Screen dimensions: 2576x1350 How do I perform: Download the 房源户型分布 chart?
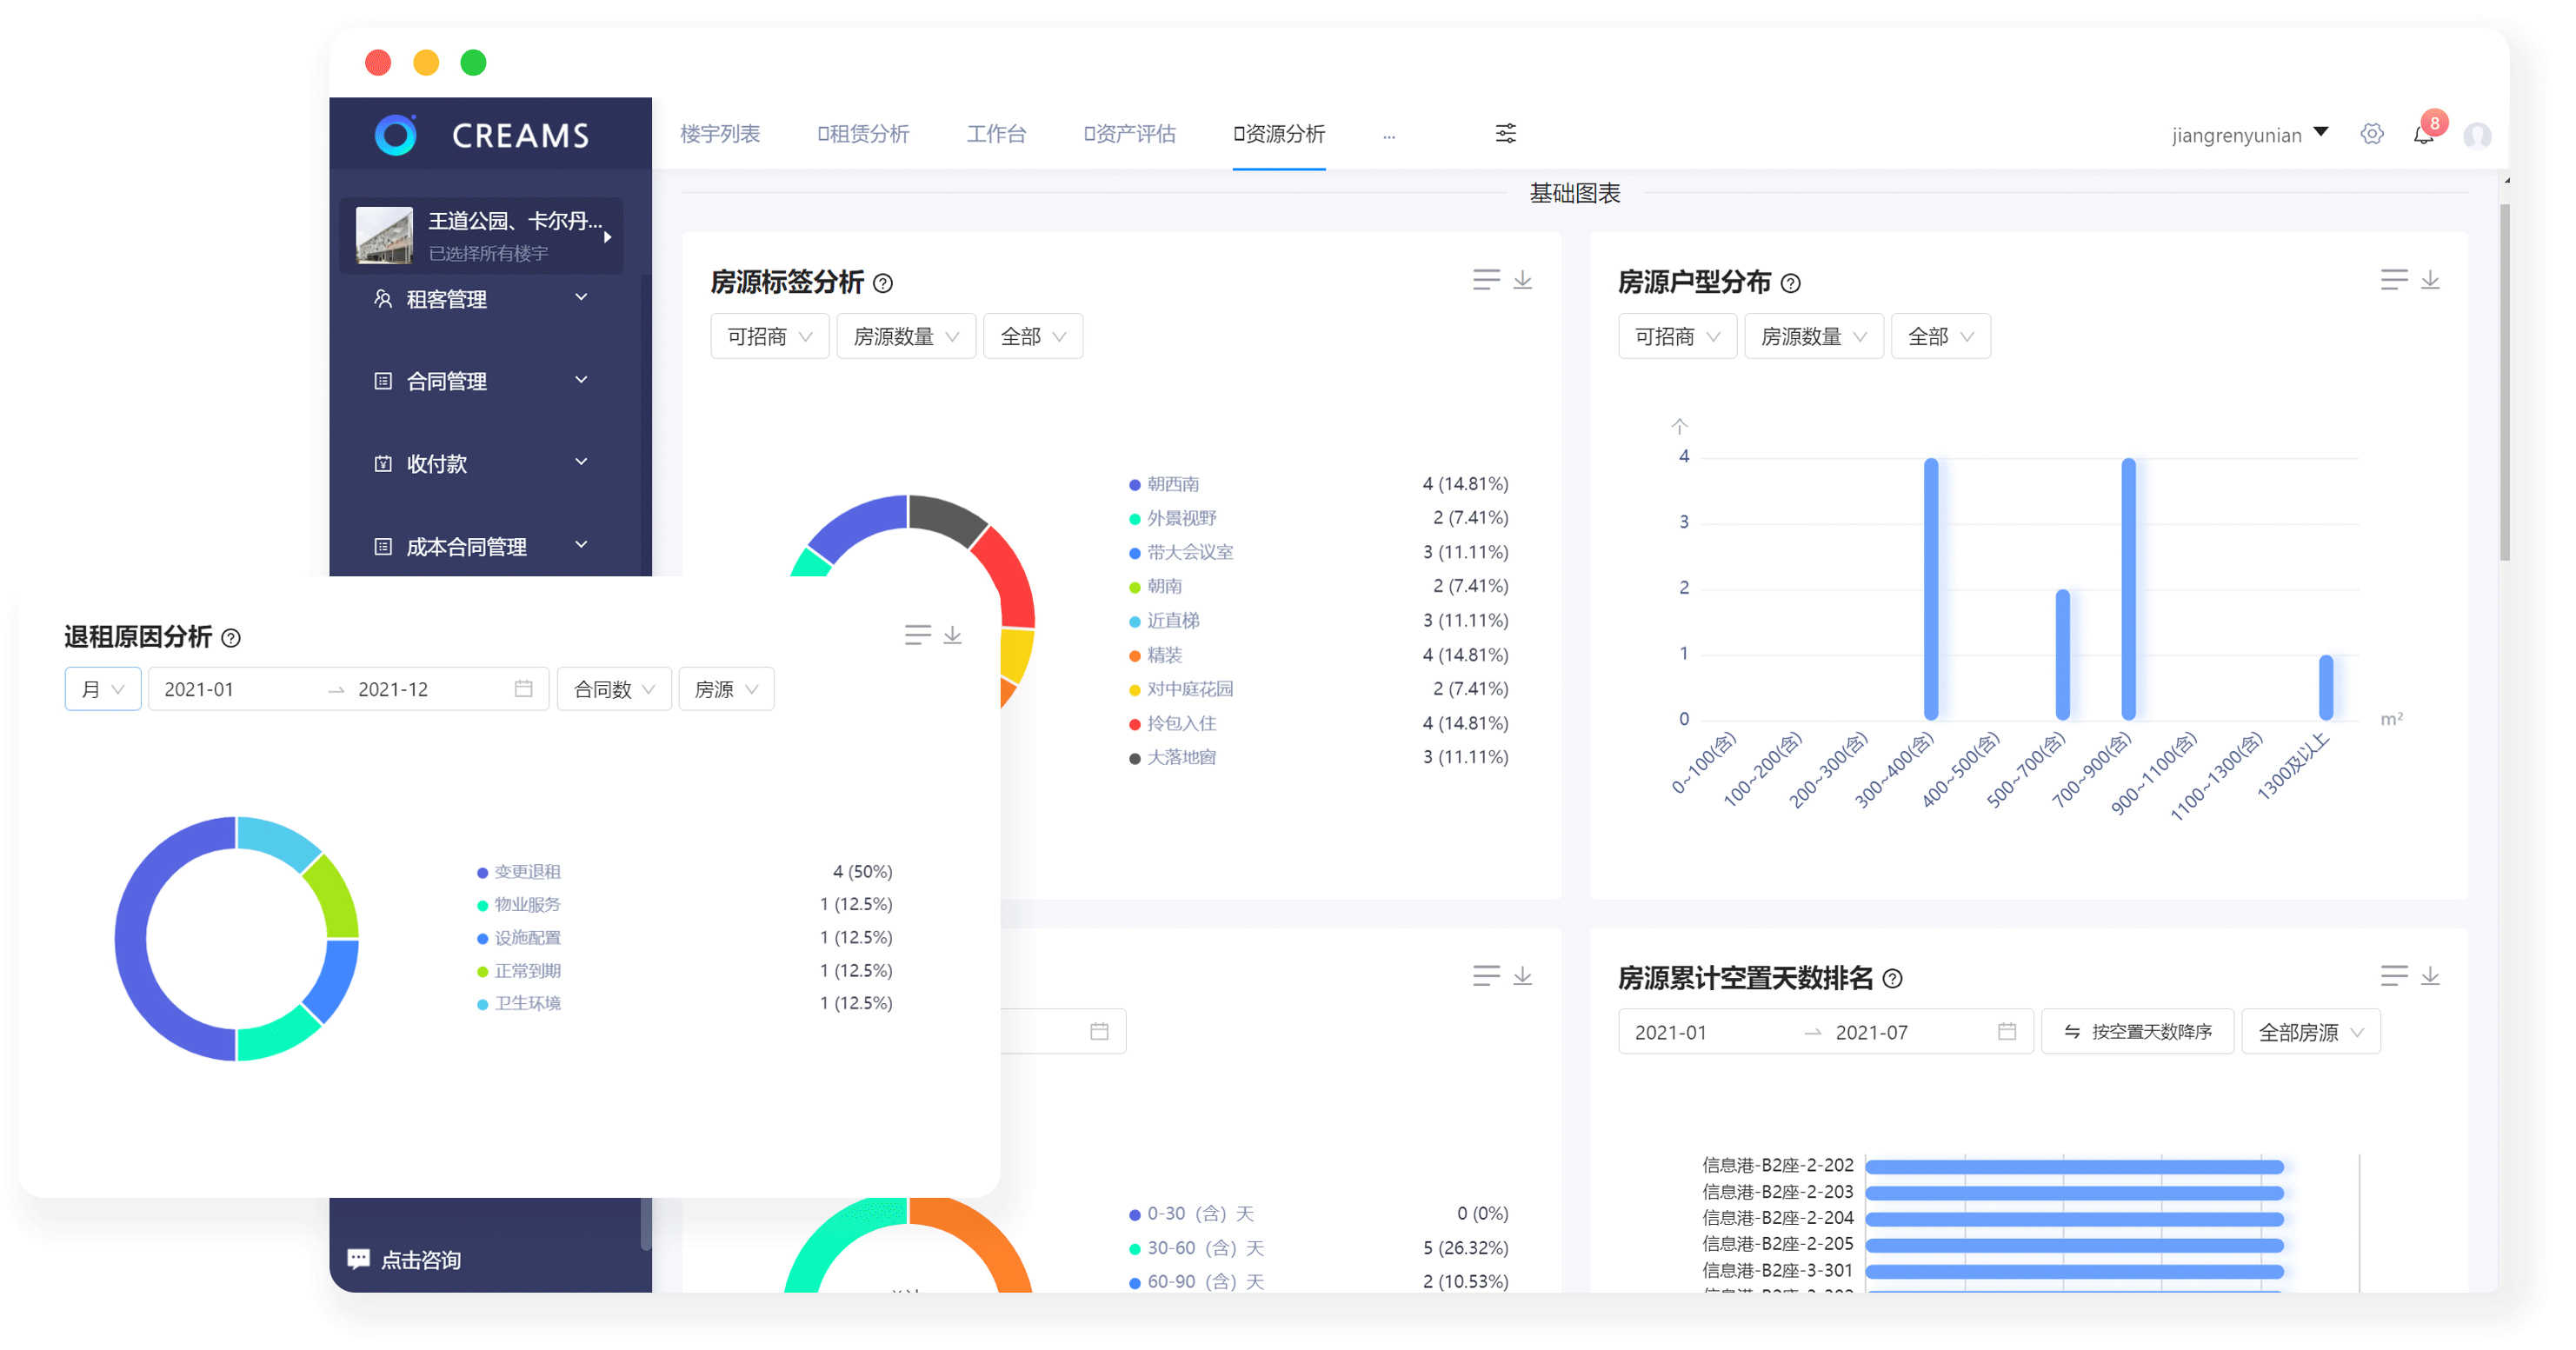pyautogui.click(x=2429, y=280)
